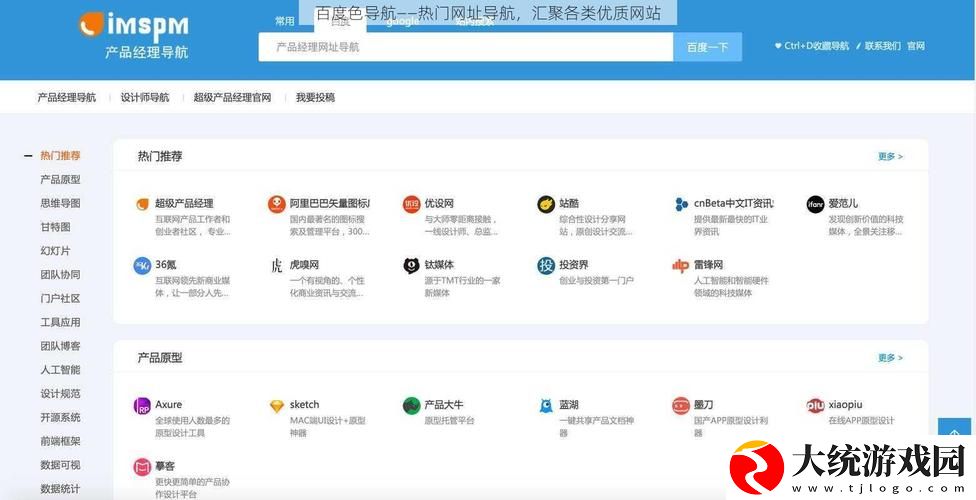Click the 官网 header link
Screen dimensions: 976x500
[916, 46]
